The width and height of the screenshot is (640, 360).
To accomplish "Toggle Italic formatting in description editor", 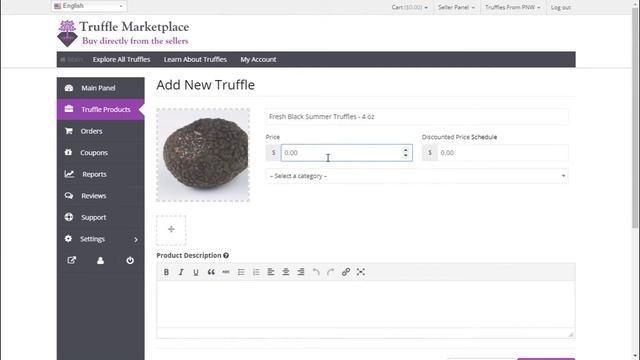I will click(181, 272).
